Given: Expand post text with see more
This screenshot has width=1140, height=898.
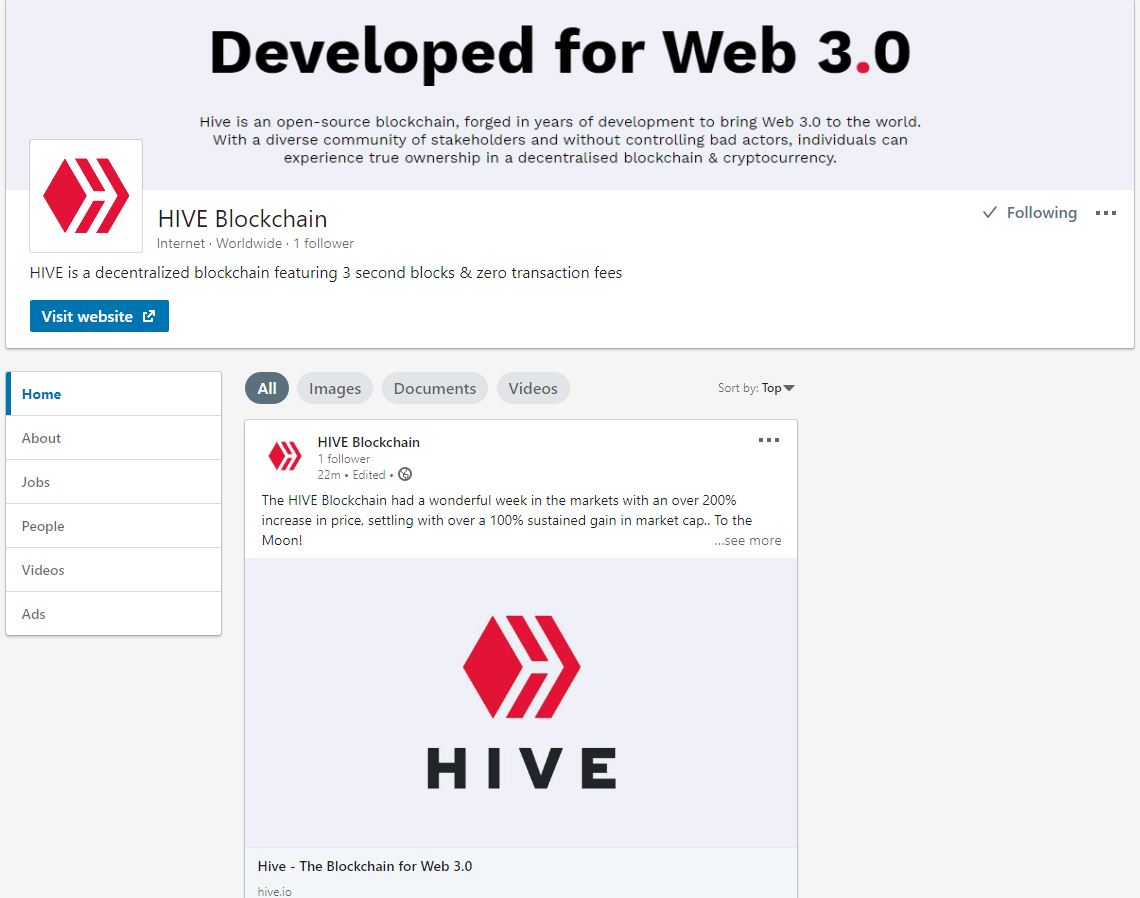Looking at the screenshot, I should pyautogui.click(x=747, y=540).
